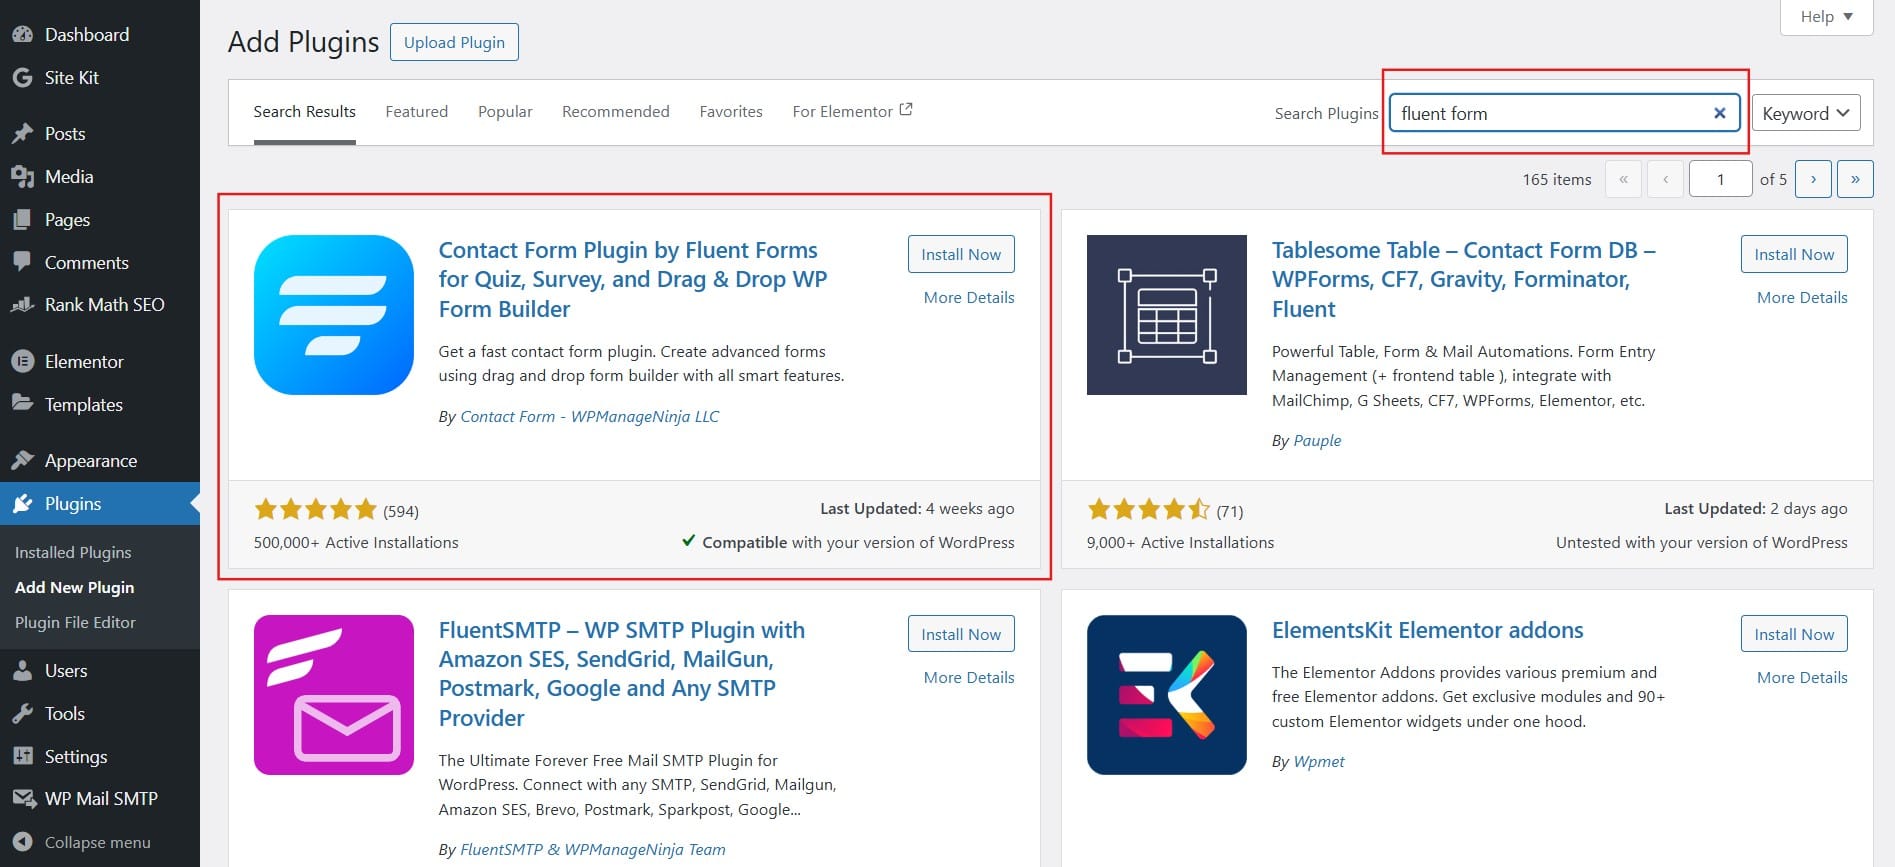The width and height of the screenshot is (1895, 867).
Task: Open the FluentSMTP plugin logo thumbnail
Action: pos(334,695)
